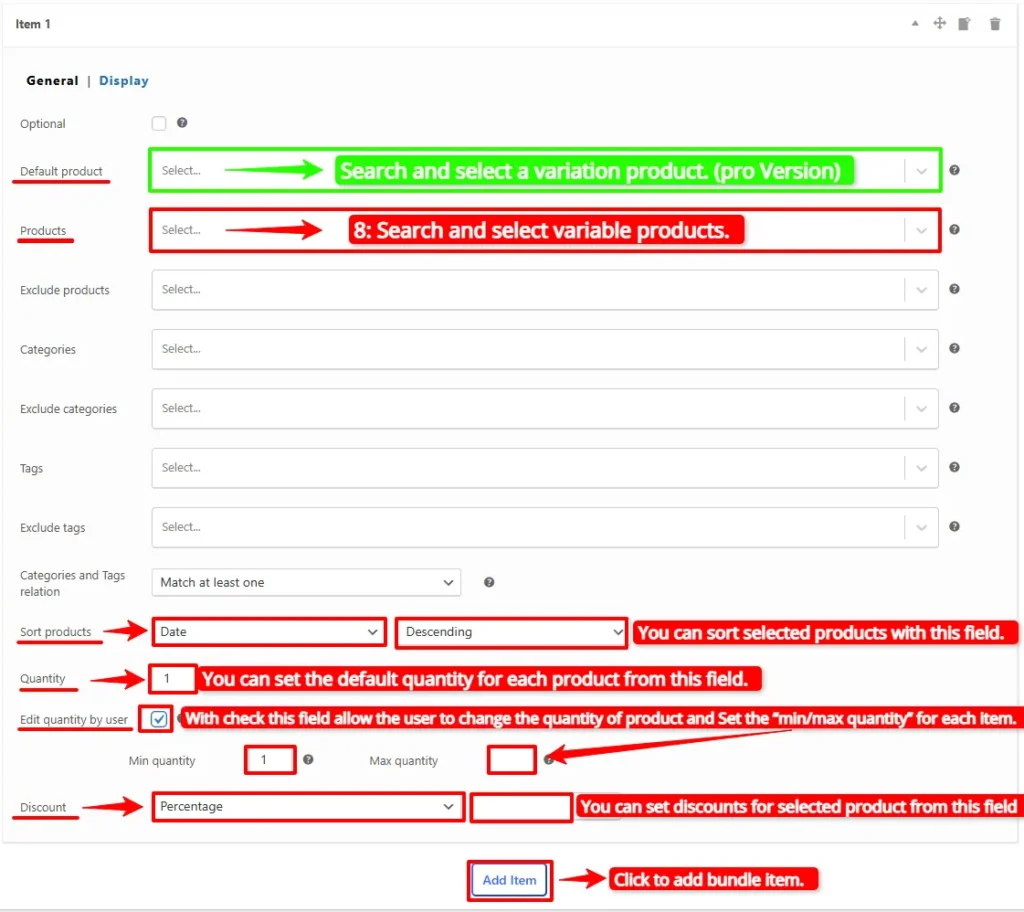This screenshot has height=912, width=1024.
Task: Click the Discount label
Action: coord(43,807)
